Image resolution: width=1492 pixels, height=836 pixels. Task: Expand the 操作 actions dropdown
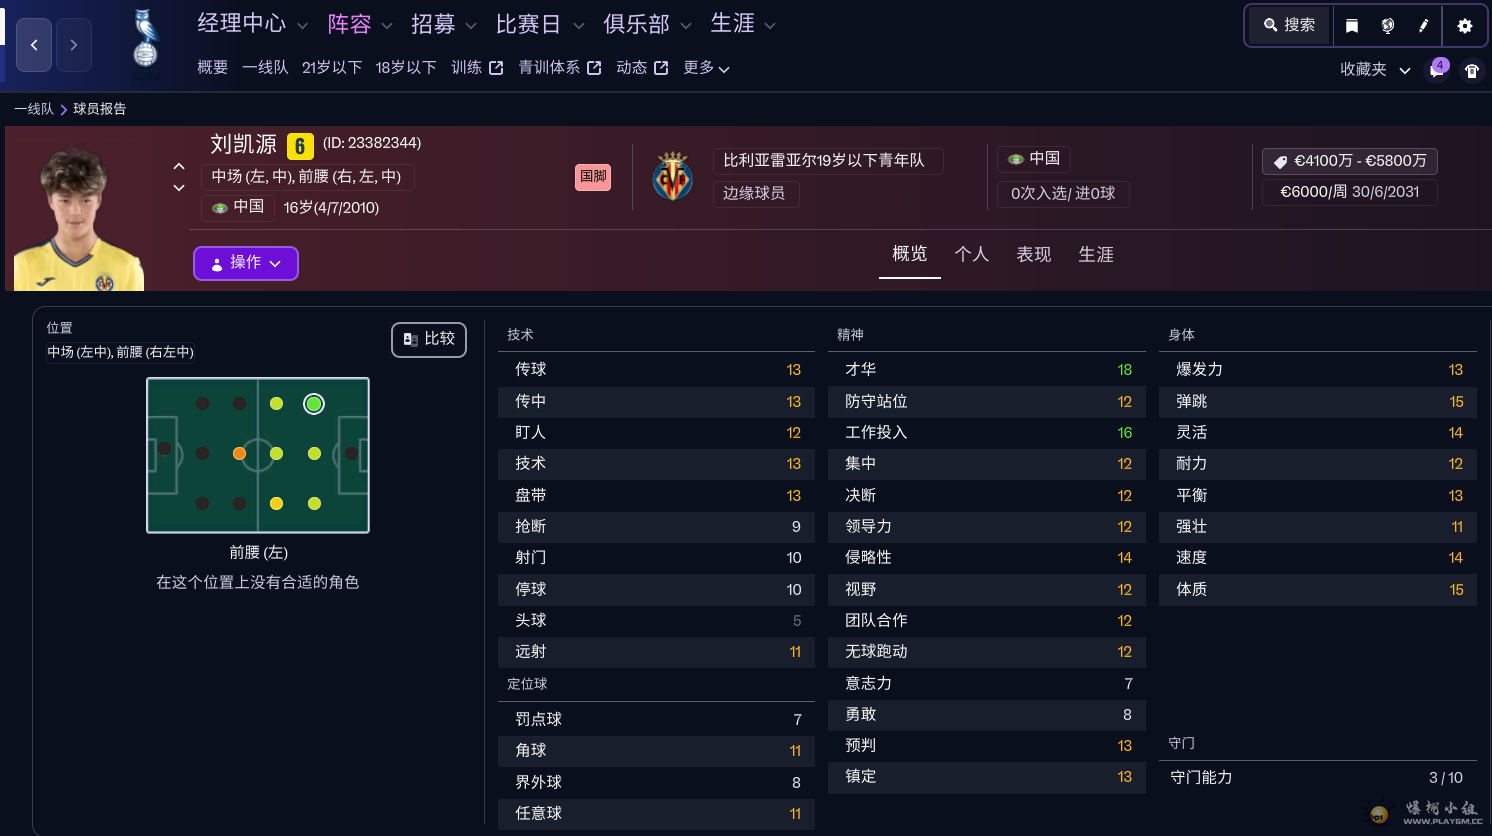point(246,263)
